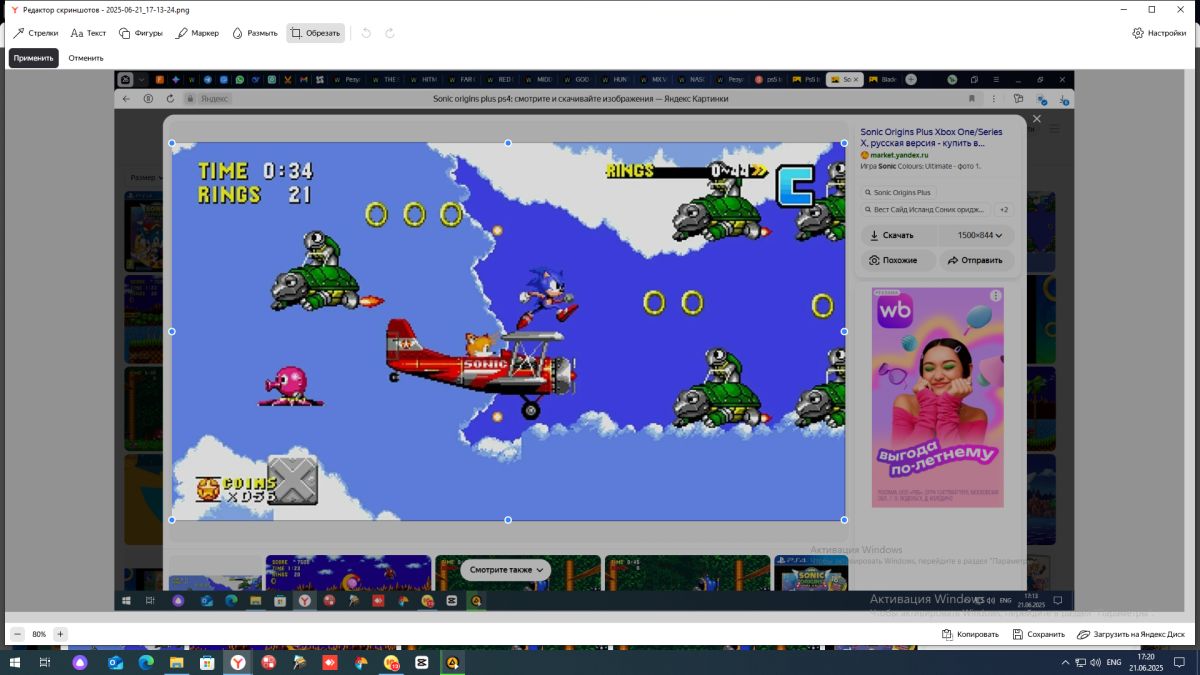Image resolution: width=1200 pixels, height=675 pixels.
Task: Open editor Settings (Настройки)
Action: 1159,33
